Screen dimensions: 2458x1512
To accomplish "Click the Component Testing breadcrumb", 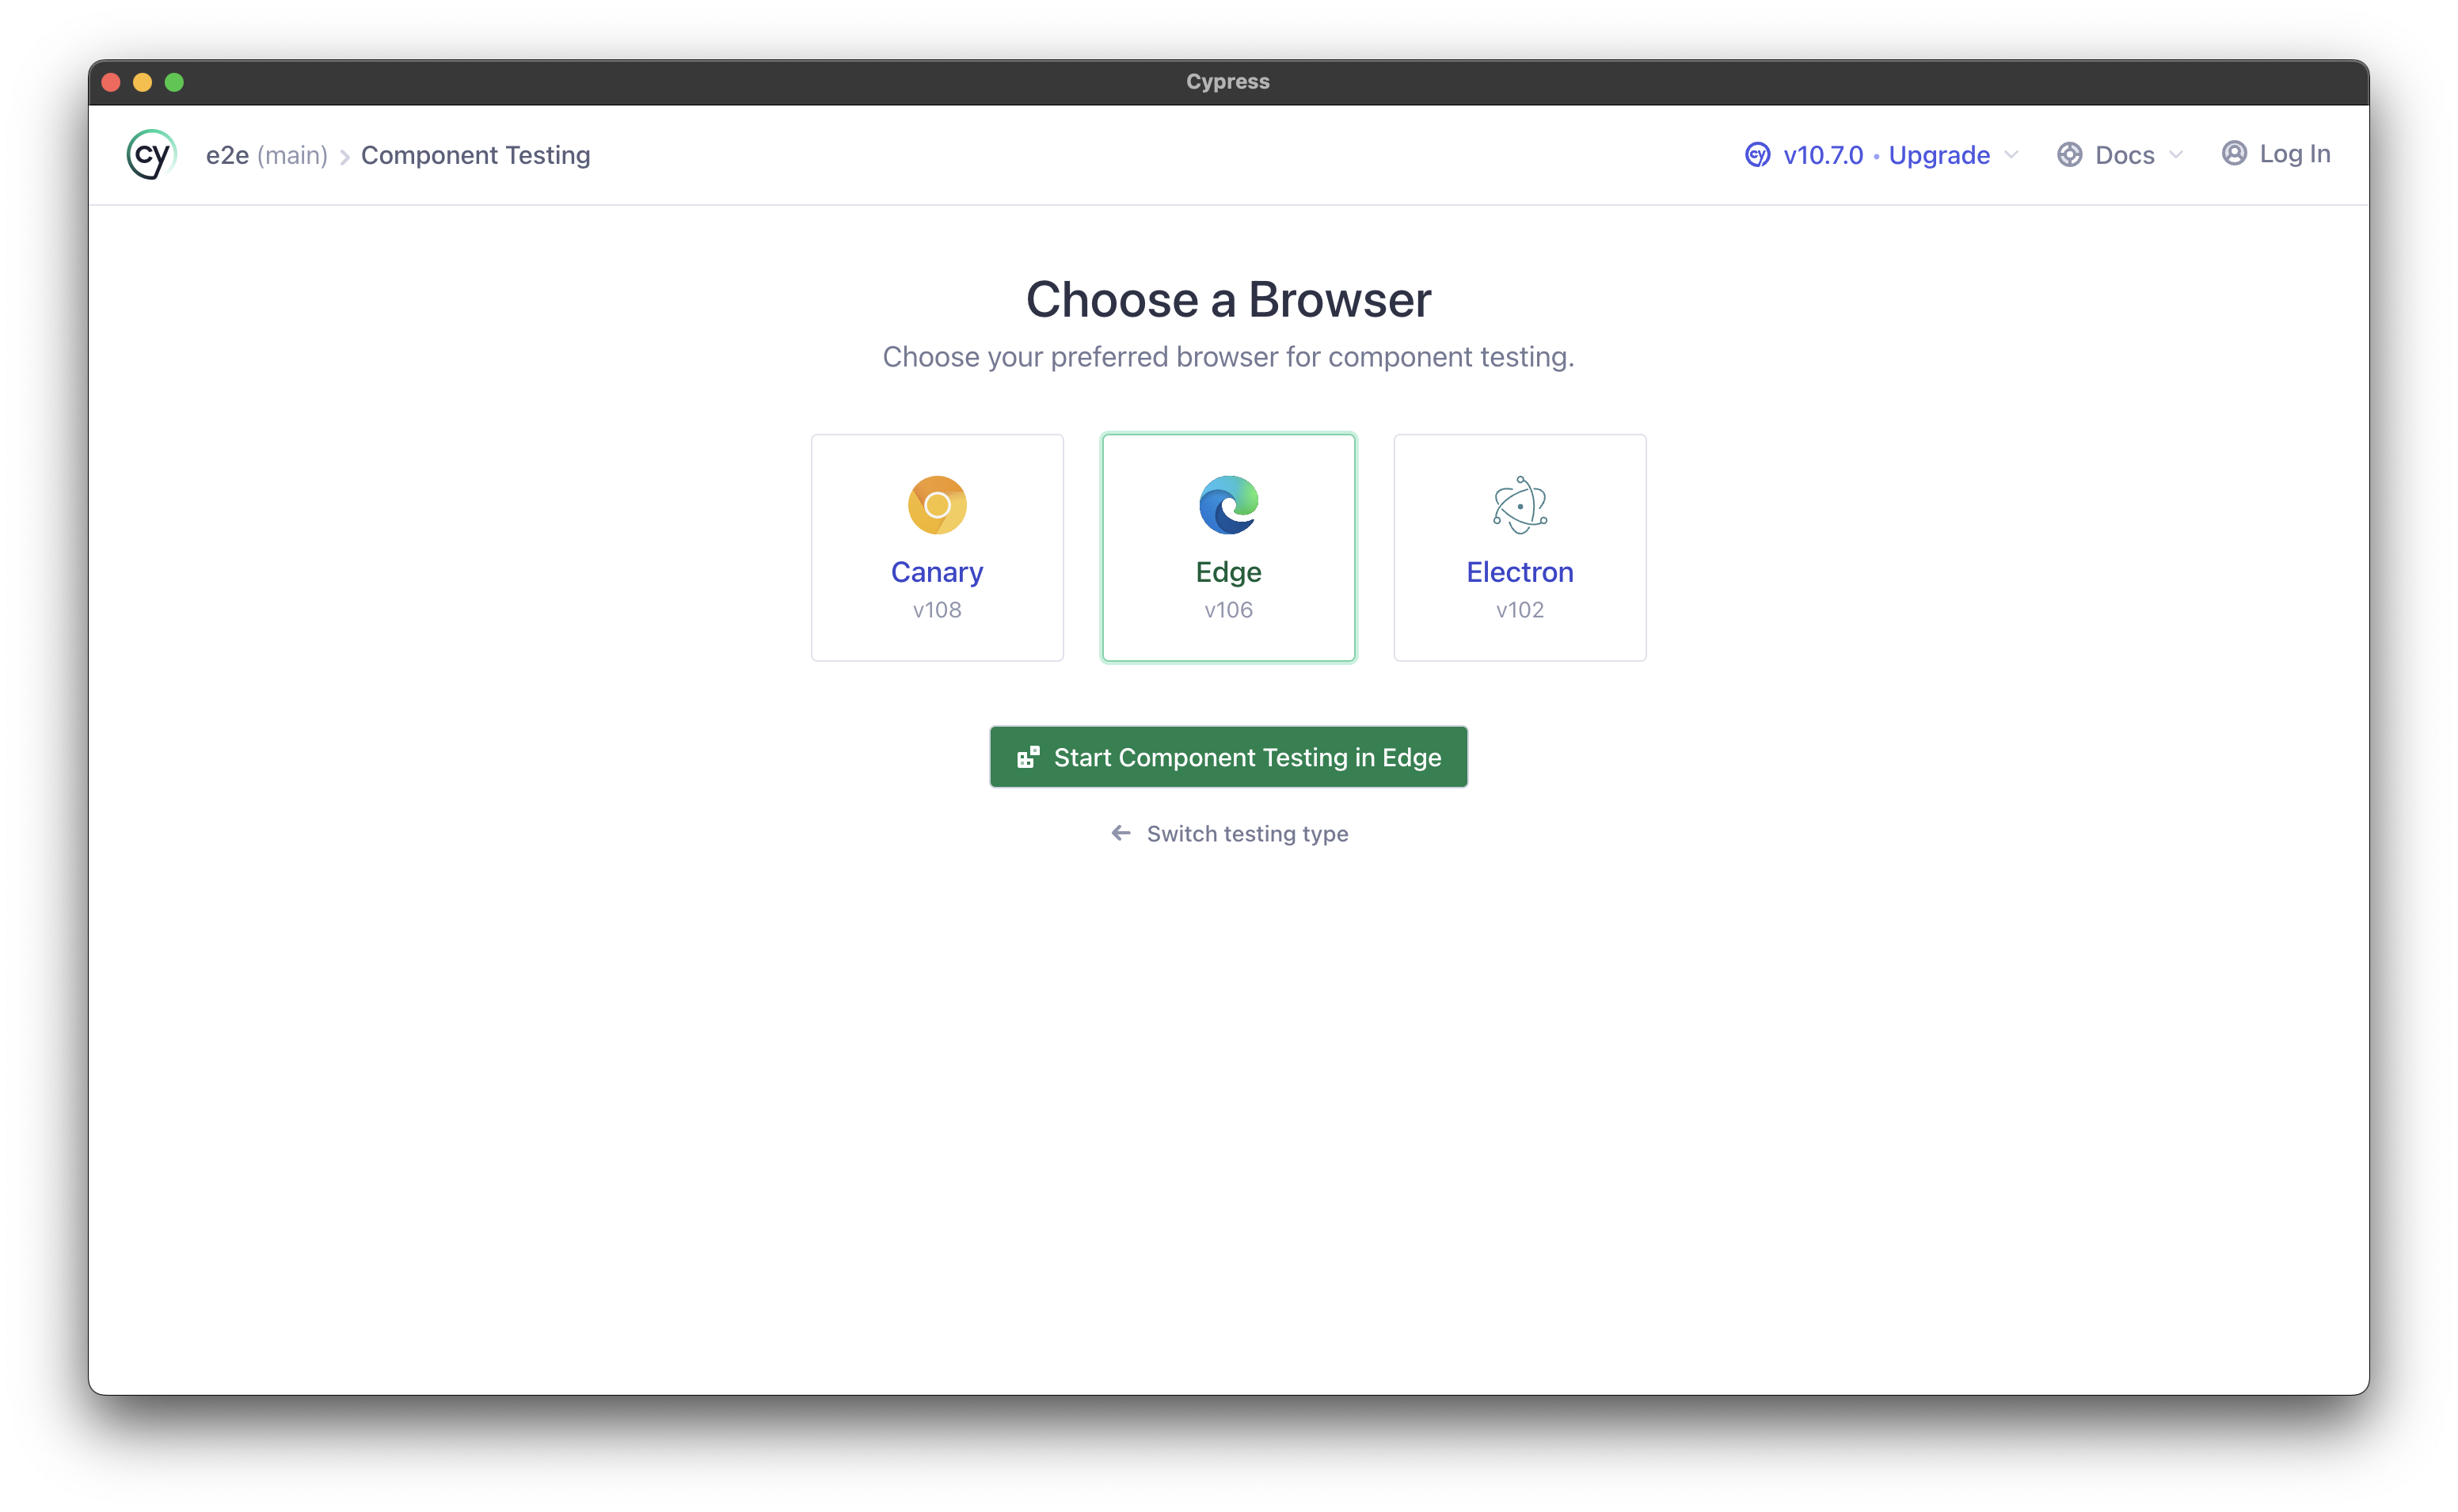I will pos(475,155).
